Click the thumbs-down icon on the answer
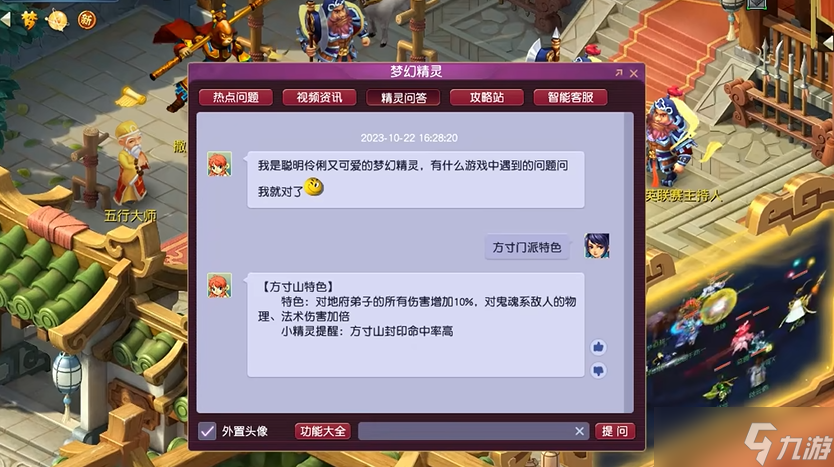 (x=598, y=370)
